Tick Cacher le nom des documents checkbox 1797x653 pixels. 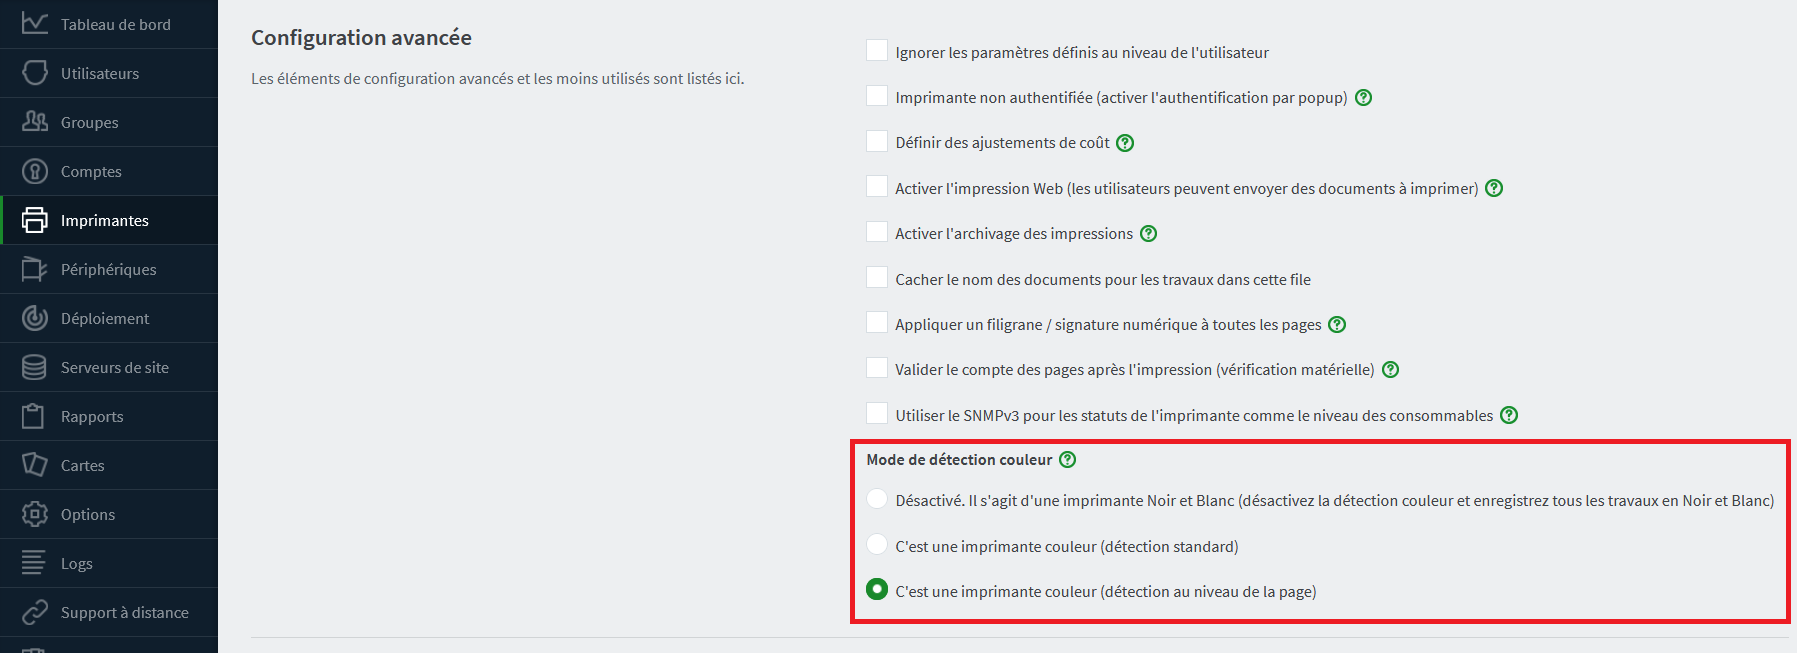pyautogui.click(x=877, y=278)
